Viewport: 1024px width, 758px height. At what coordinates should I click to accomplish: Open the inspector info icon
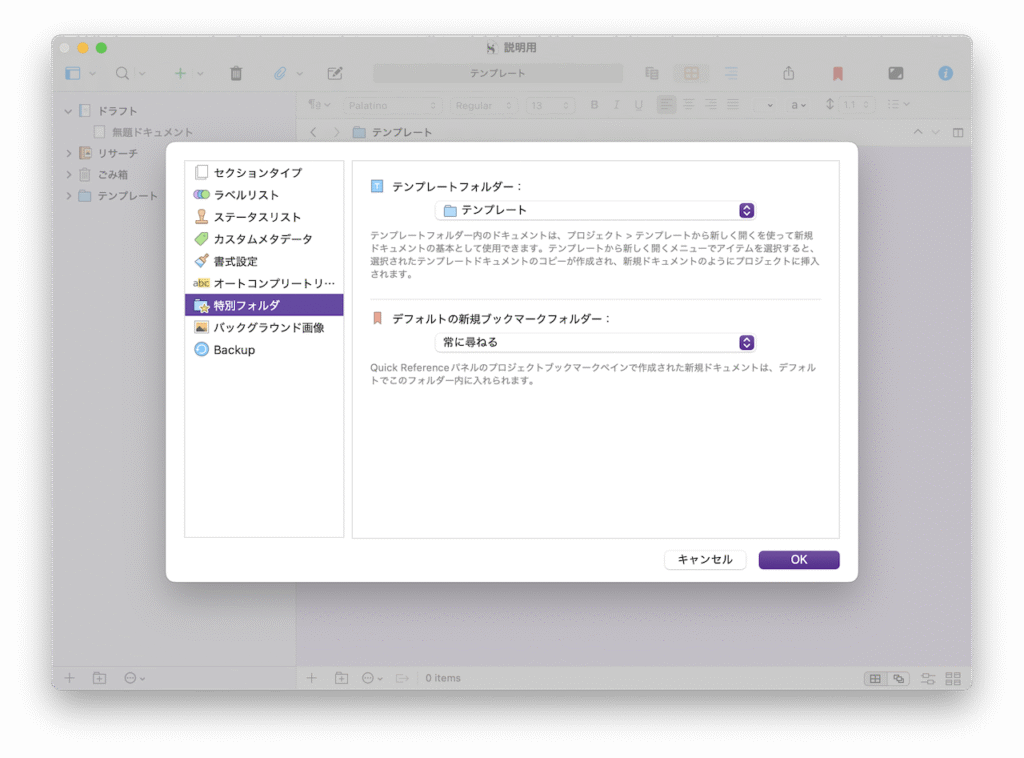(946, 73)
